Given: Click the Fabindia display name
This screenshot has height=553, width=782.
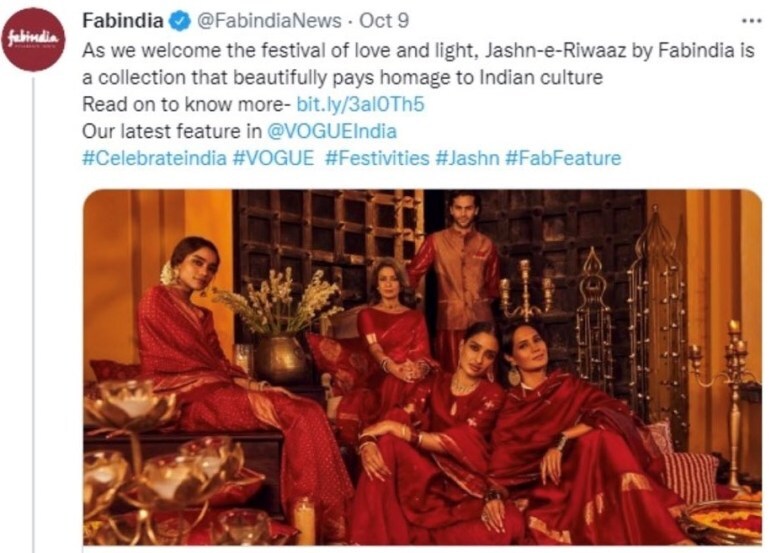Looking at the screenshot, I should point(123,21).
